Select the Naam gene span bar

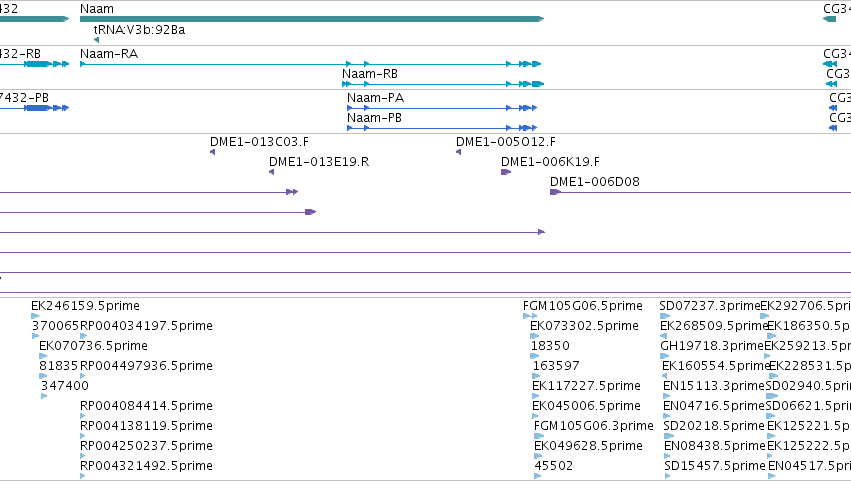click(312, 19)
